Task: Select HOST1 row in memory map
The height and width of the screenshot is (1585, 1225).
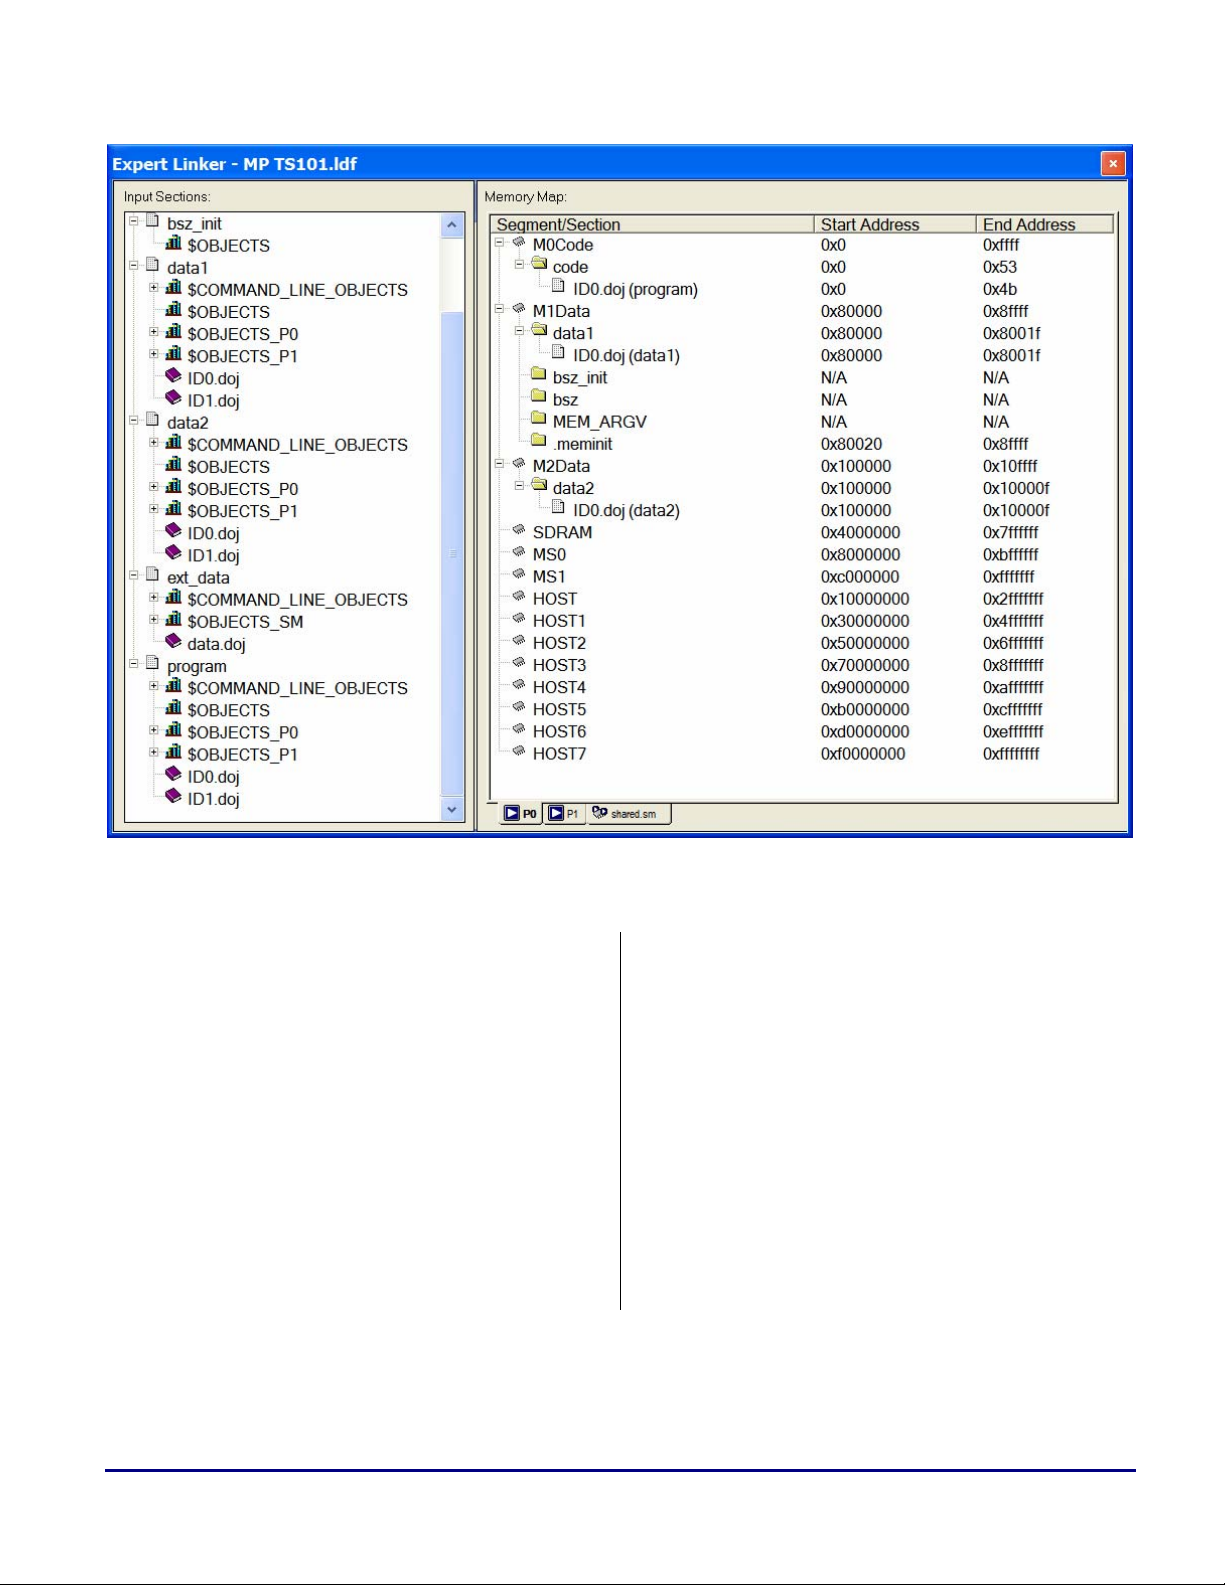Action: pos(803,621)
